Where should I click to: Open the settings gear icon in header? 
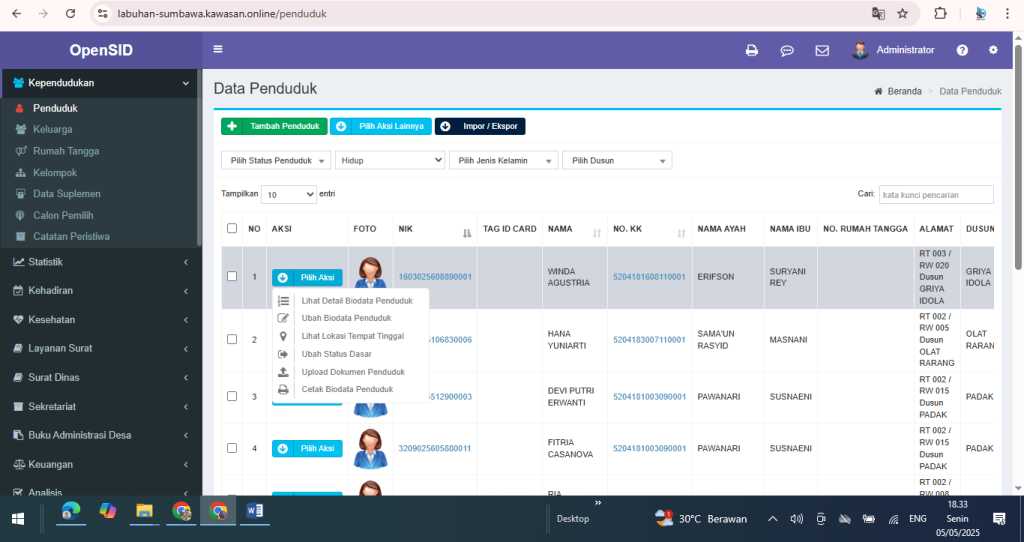click(993, 50)
